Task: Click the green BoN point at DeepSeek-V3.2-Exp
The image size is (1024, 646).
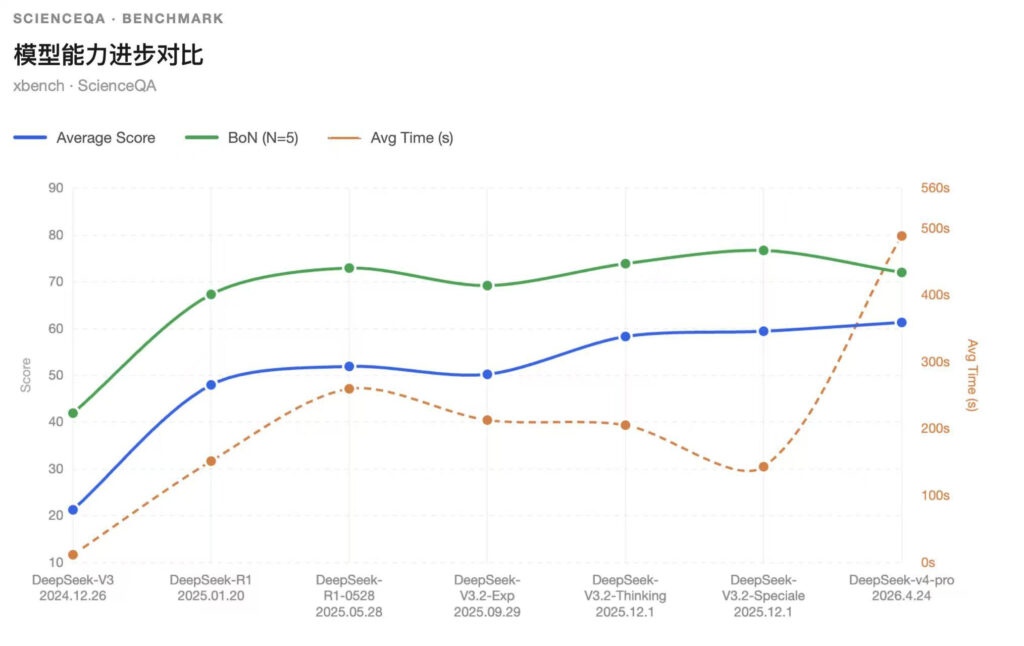Action: (487, 286)
